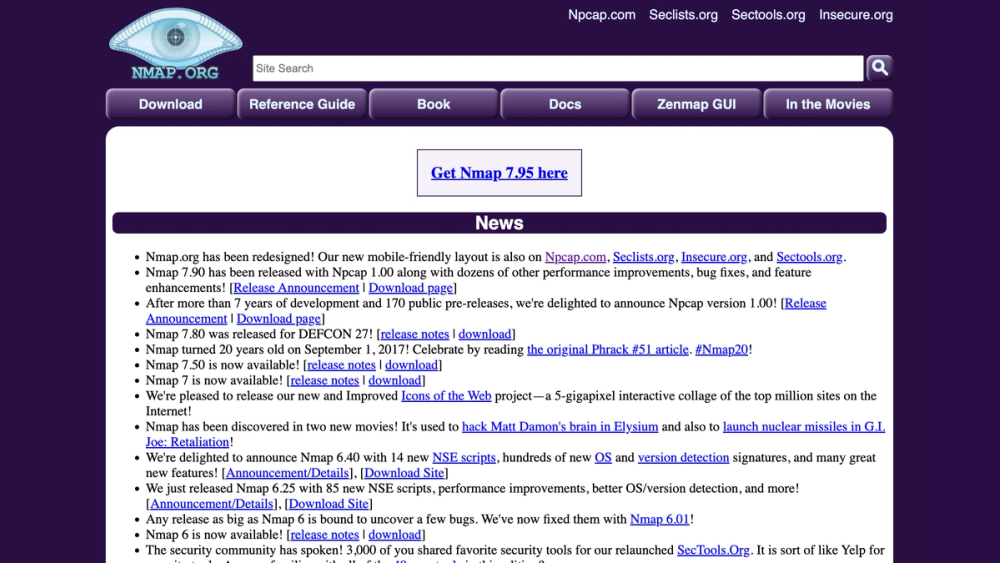Open Nmap 7.50 download link
The width and height of the screenshot is (1000, 563).
click(x=411, y=365)
